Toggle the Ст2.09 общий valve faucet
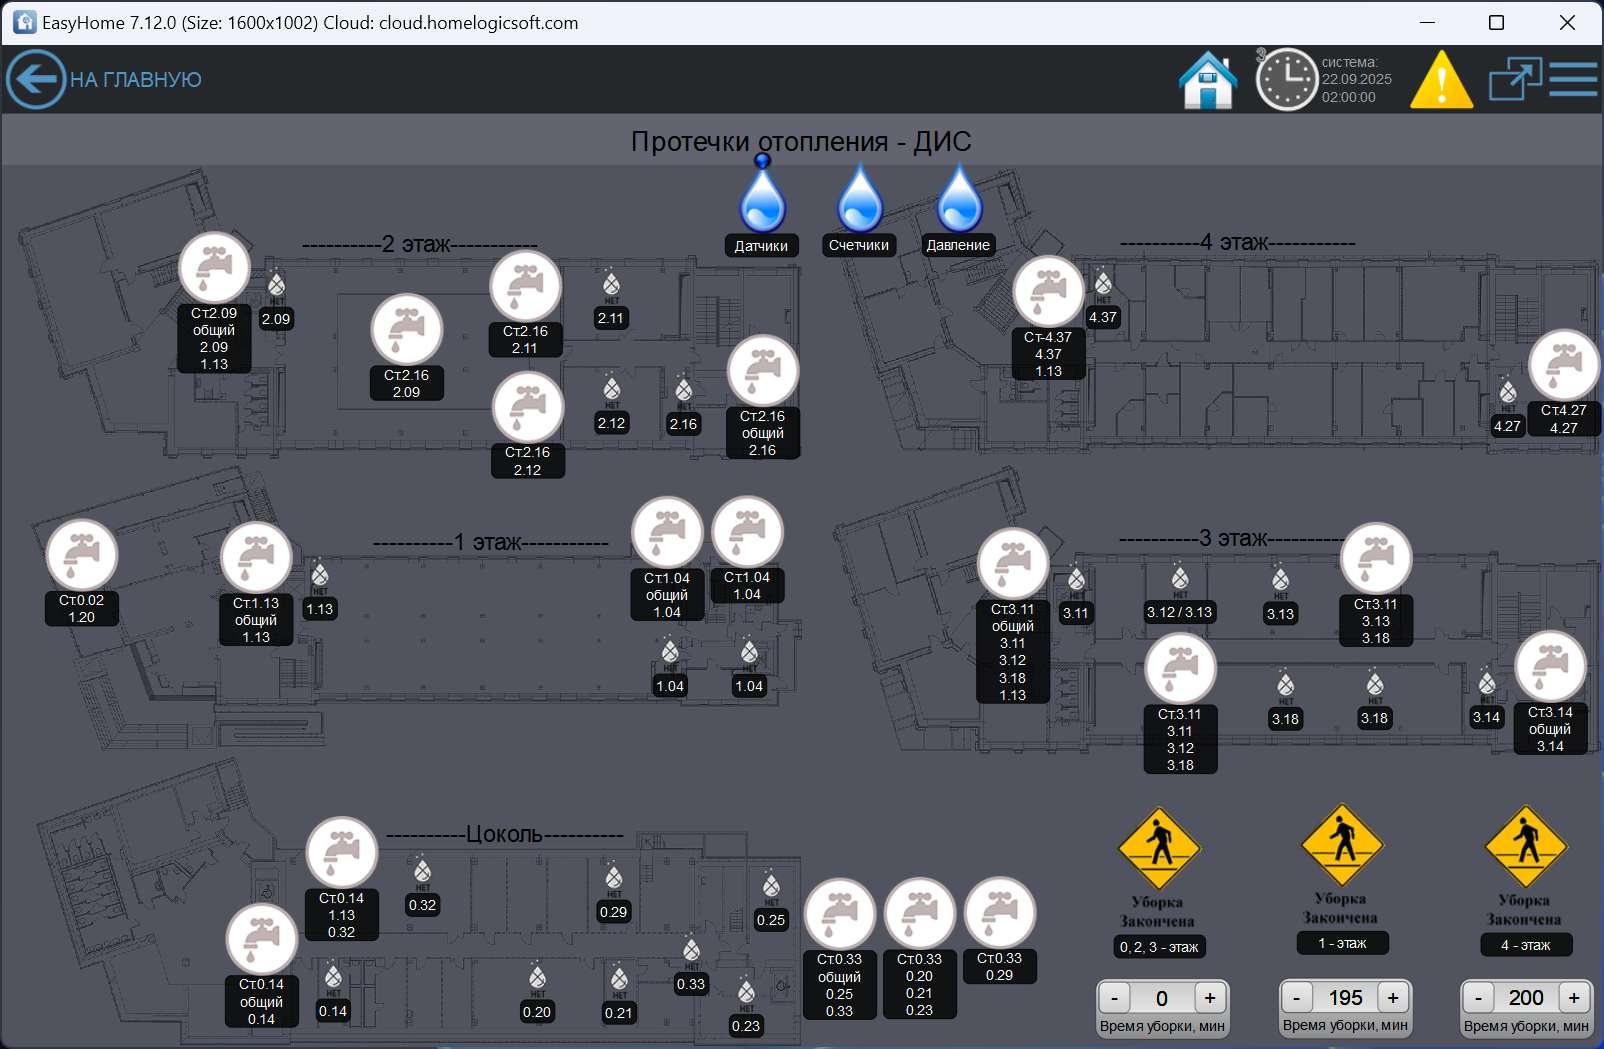This screenshot has height=1049, width=1604. tap(214, 268)
